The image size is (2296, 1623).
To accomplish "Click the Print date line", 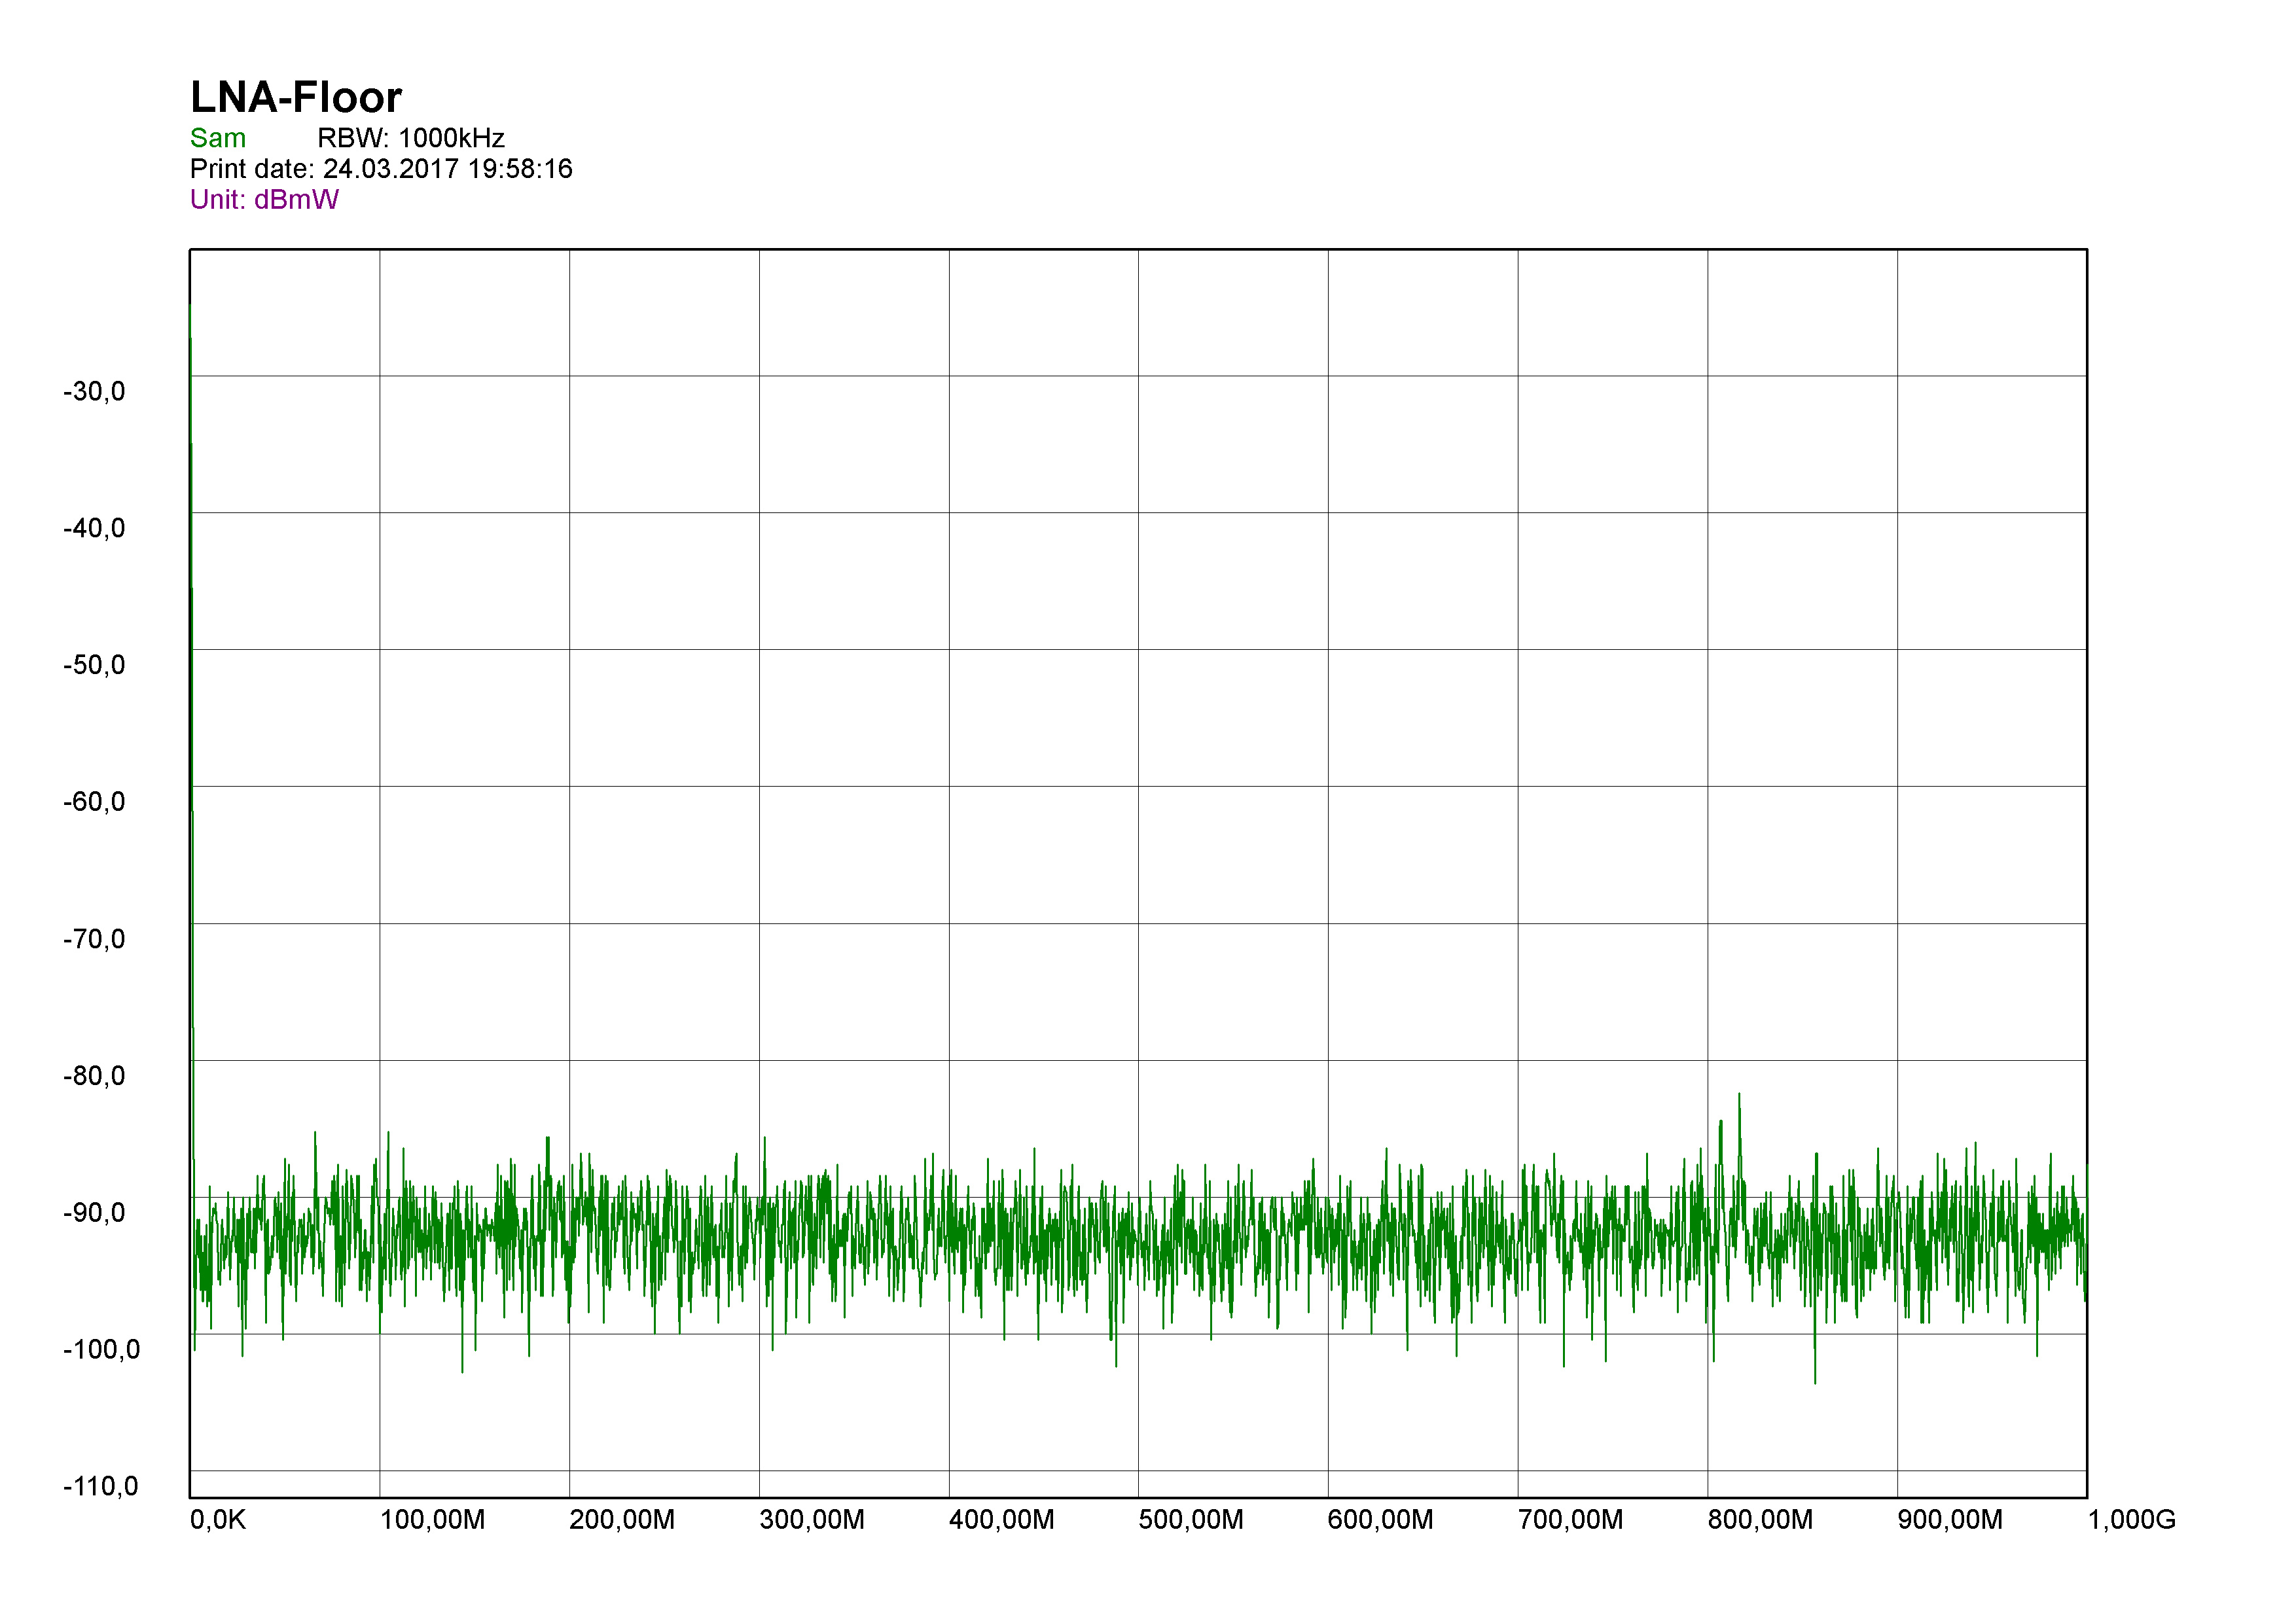I will [381, 169].
